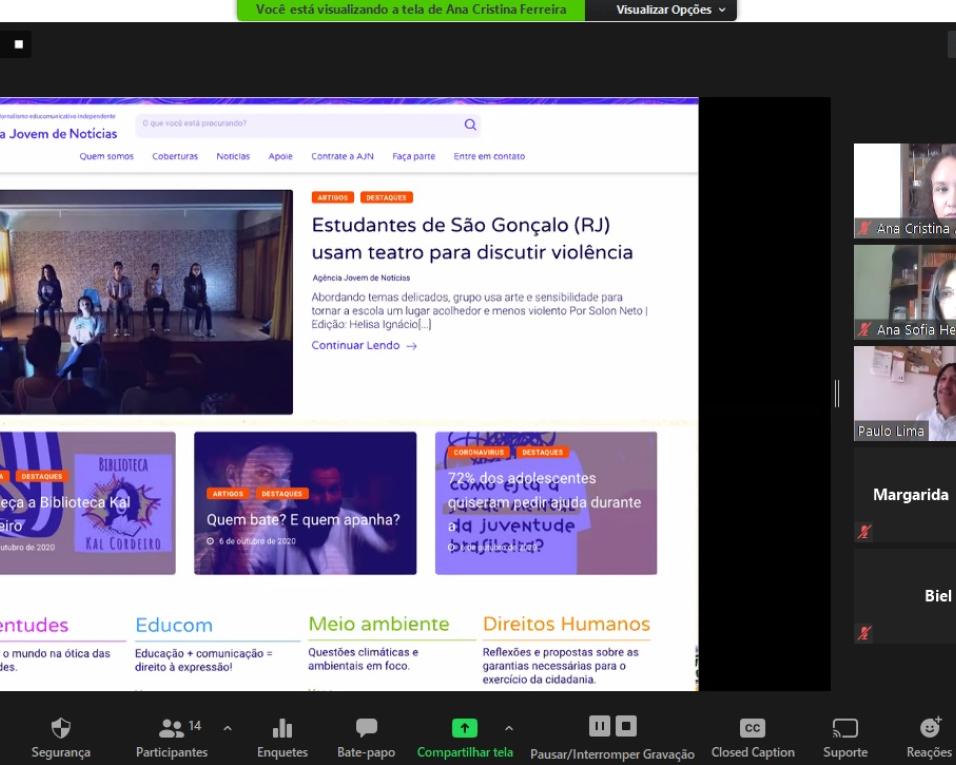Viewport: 956px width, 765px height.
Task: Open the Segurança shield icon
Action: point(61,727)
